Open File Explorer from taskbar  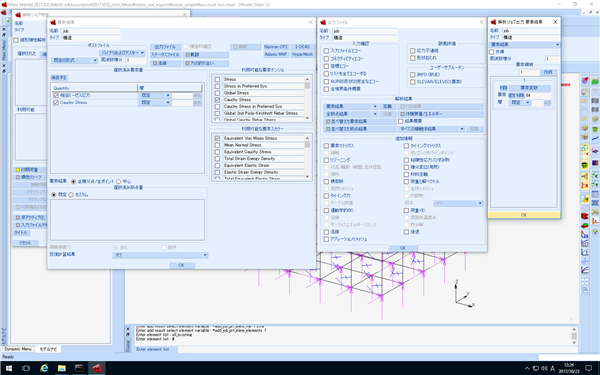pyautogui.click(x=62, y=368)
